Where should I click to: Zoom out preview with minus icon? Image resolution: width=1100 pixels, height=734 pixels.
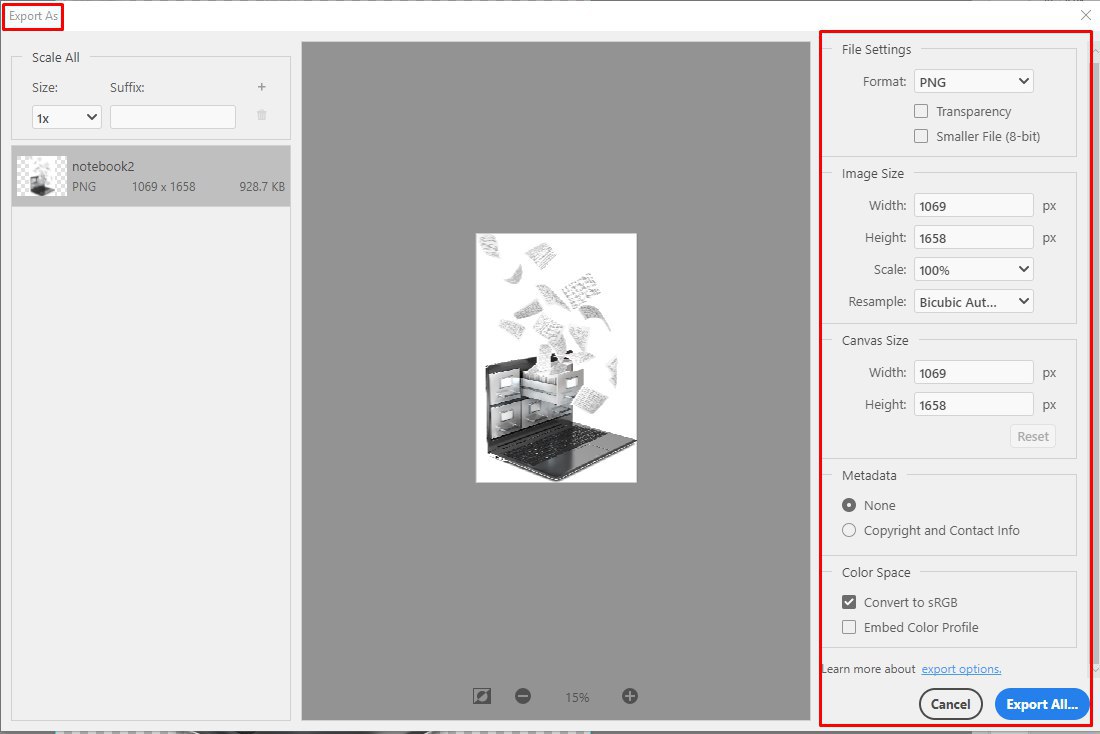[x=523, y=696]
